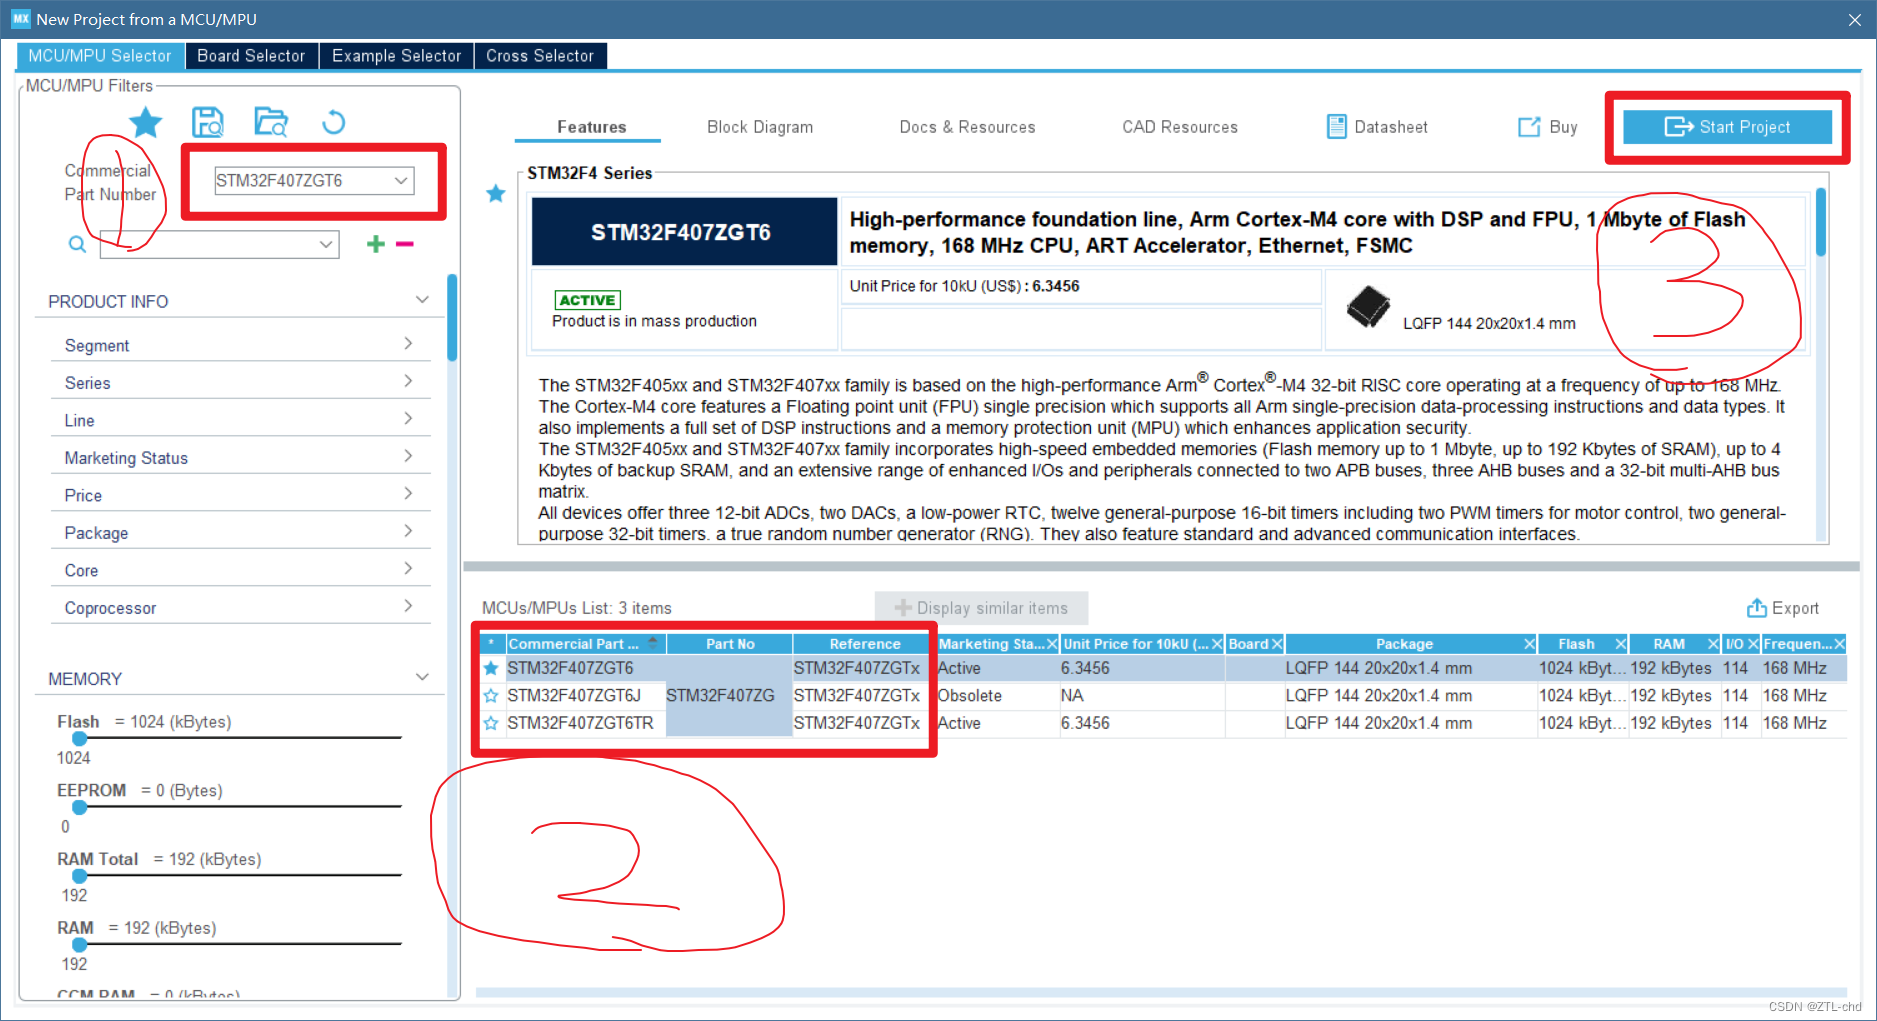Remove the Marketing Status column via X
The image size is (1877, 1021).
(1052, 644)
